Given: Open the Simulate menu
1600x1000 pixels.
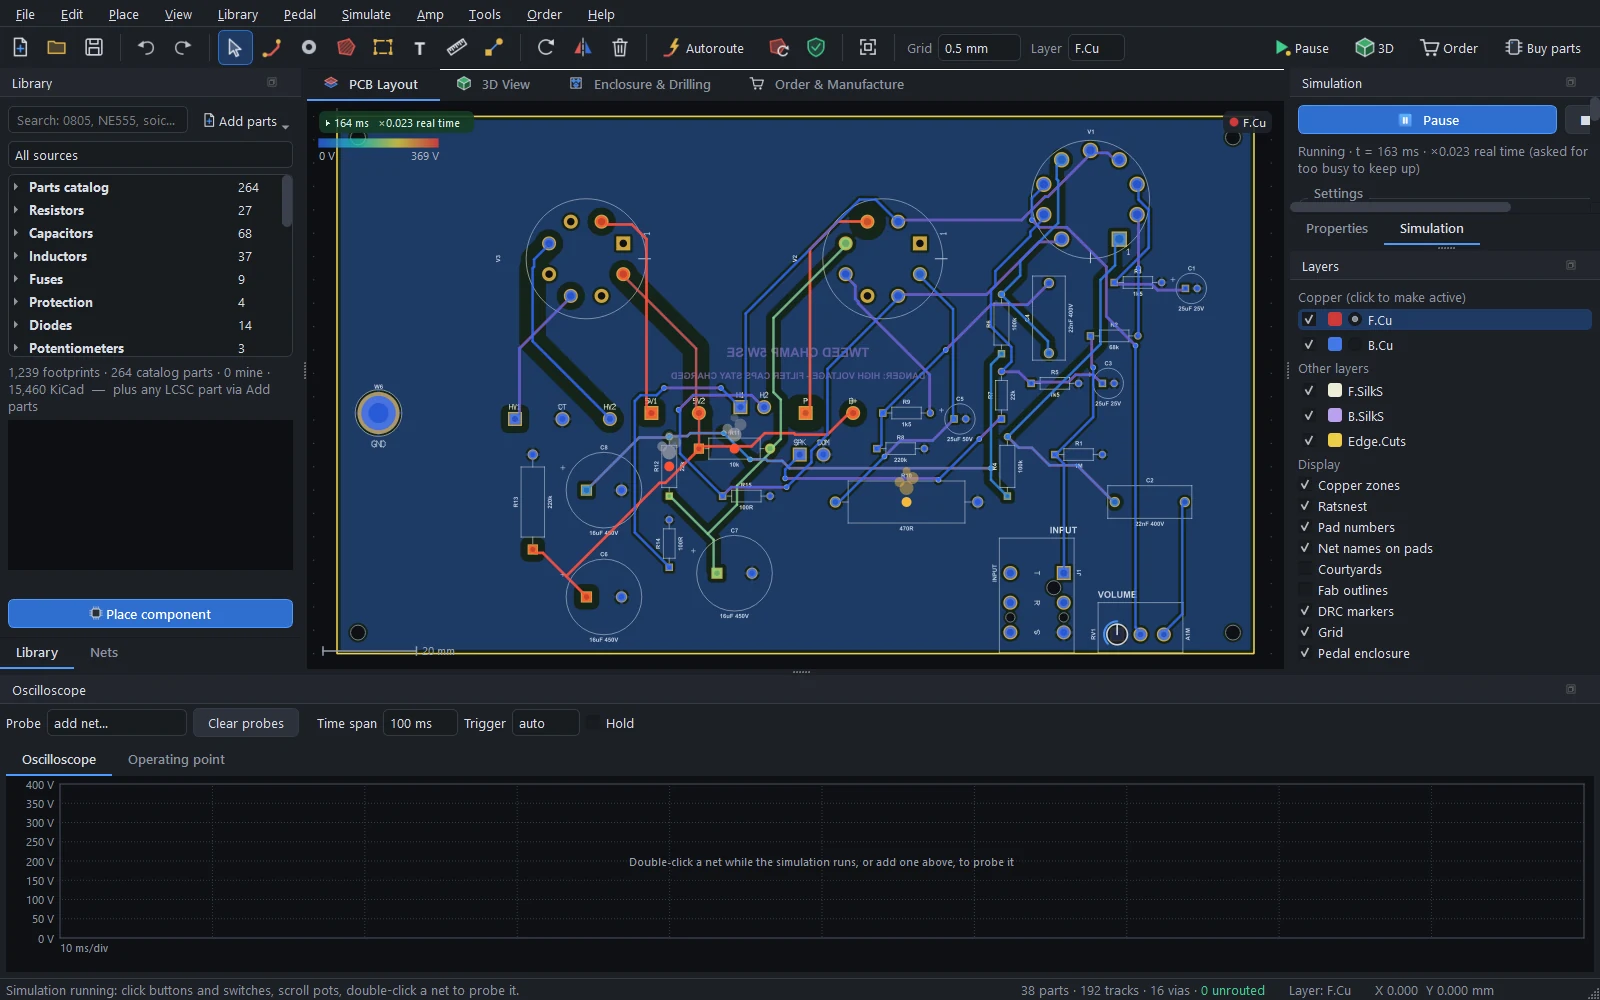Looking at the screenshot, I should 366,14.
